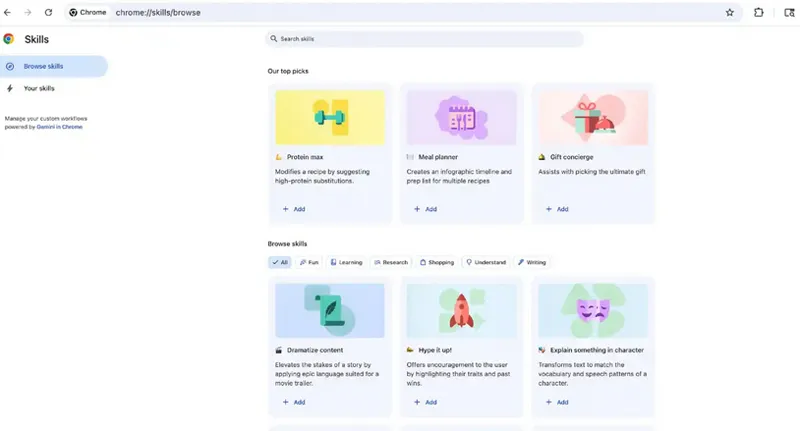Add the Hype it up! skill
The image size is (800, 431).
click(426, 402)
